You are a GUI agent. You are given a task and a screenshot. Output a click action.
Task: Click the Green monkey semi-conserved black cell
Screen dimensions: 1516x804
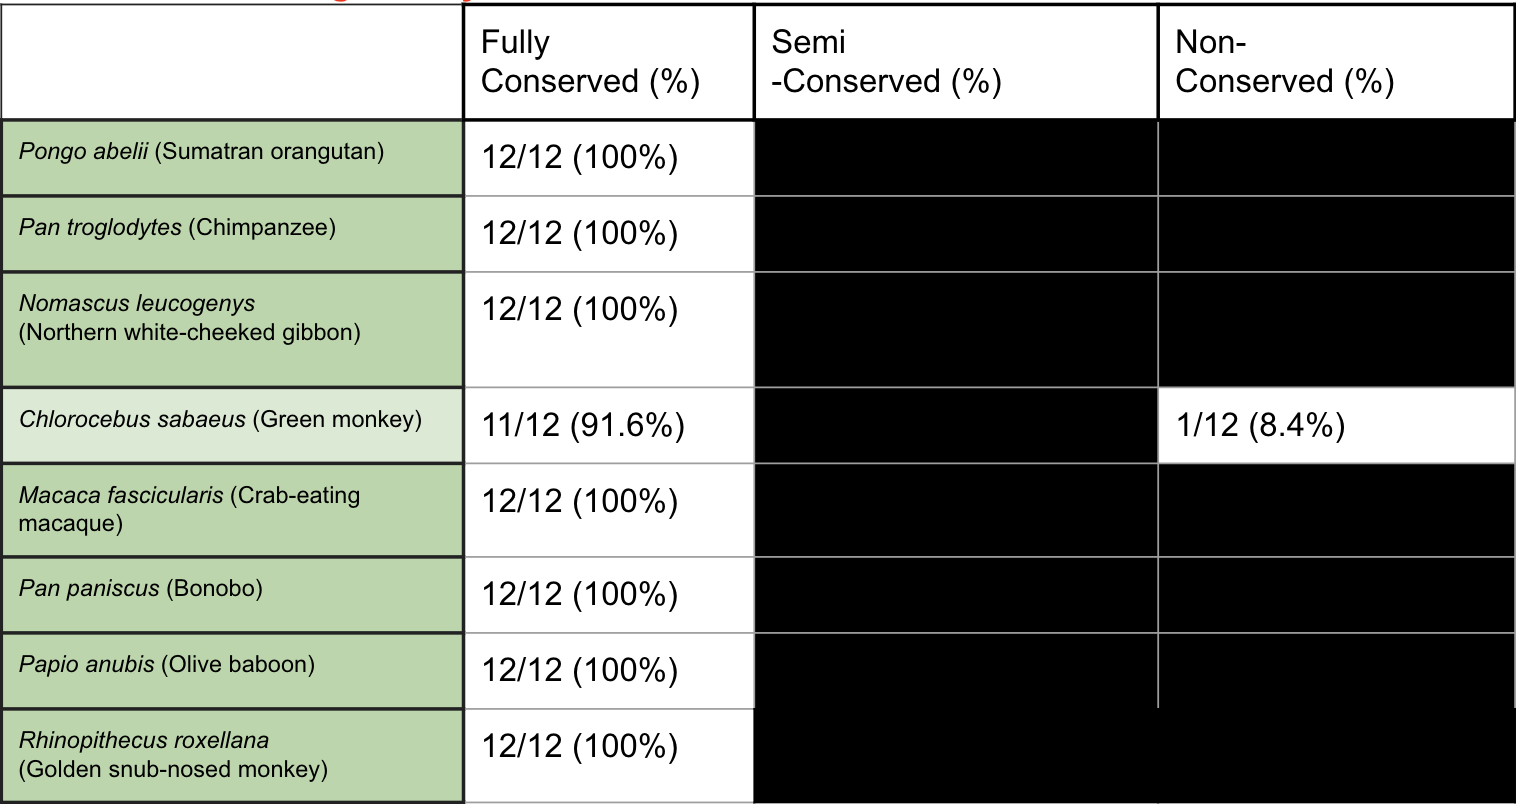[x=955, y=426]
